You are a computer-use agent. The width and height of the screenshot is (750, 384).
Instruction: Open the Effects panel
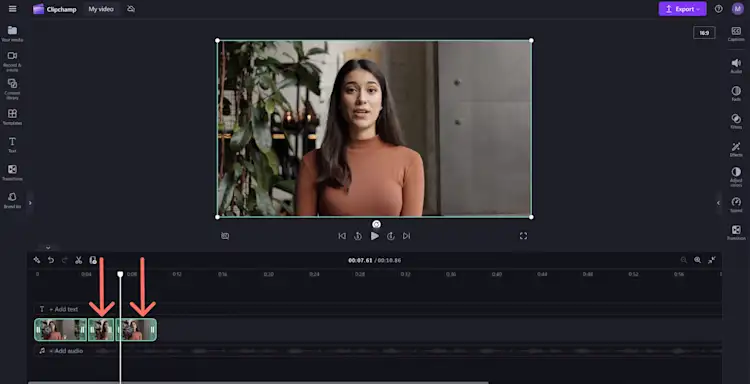click(x=736, y=149)
